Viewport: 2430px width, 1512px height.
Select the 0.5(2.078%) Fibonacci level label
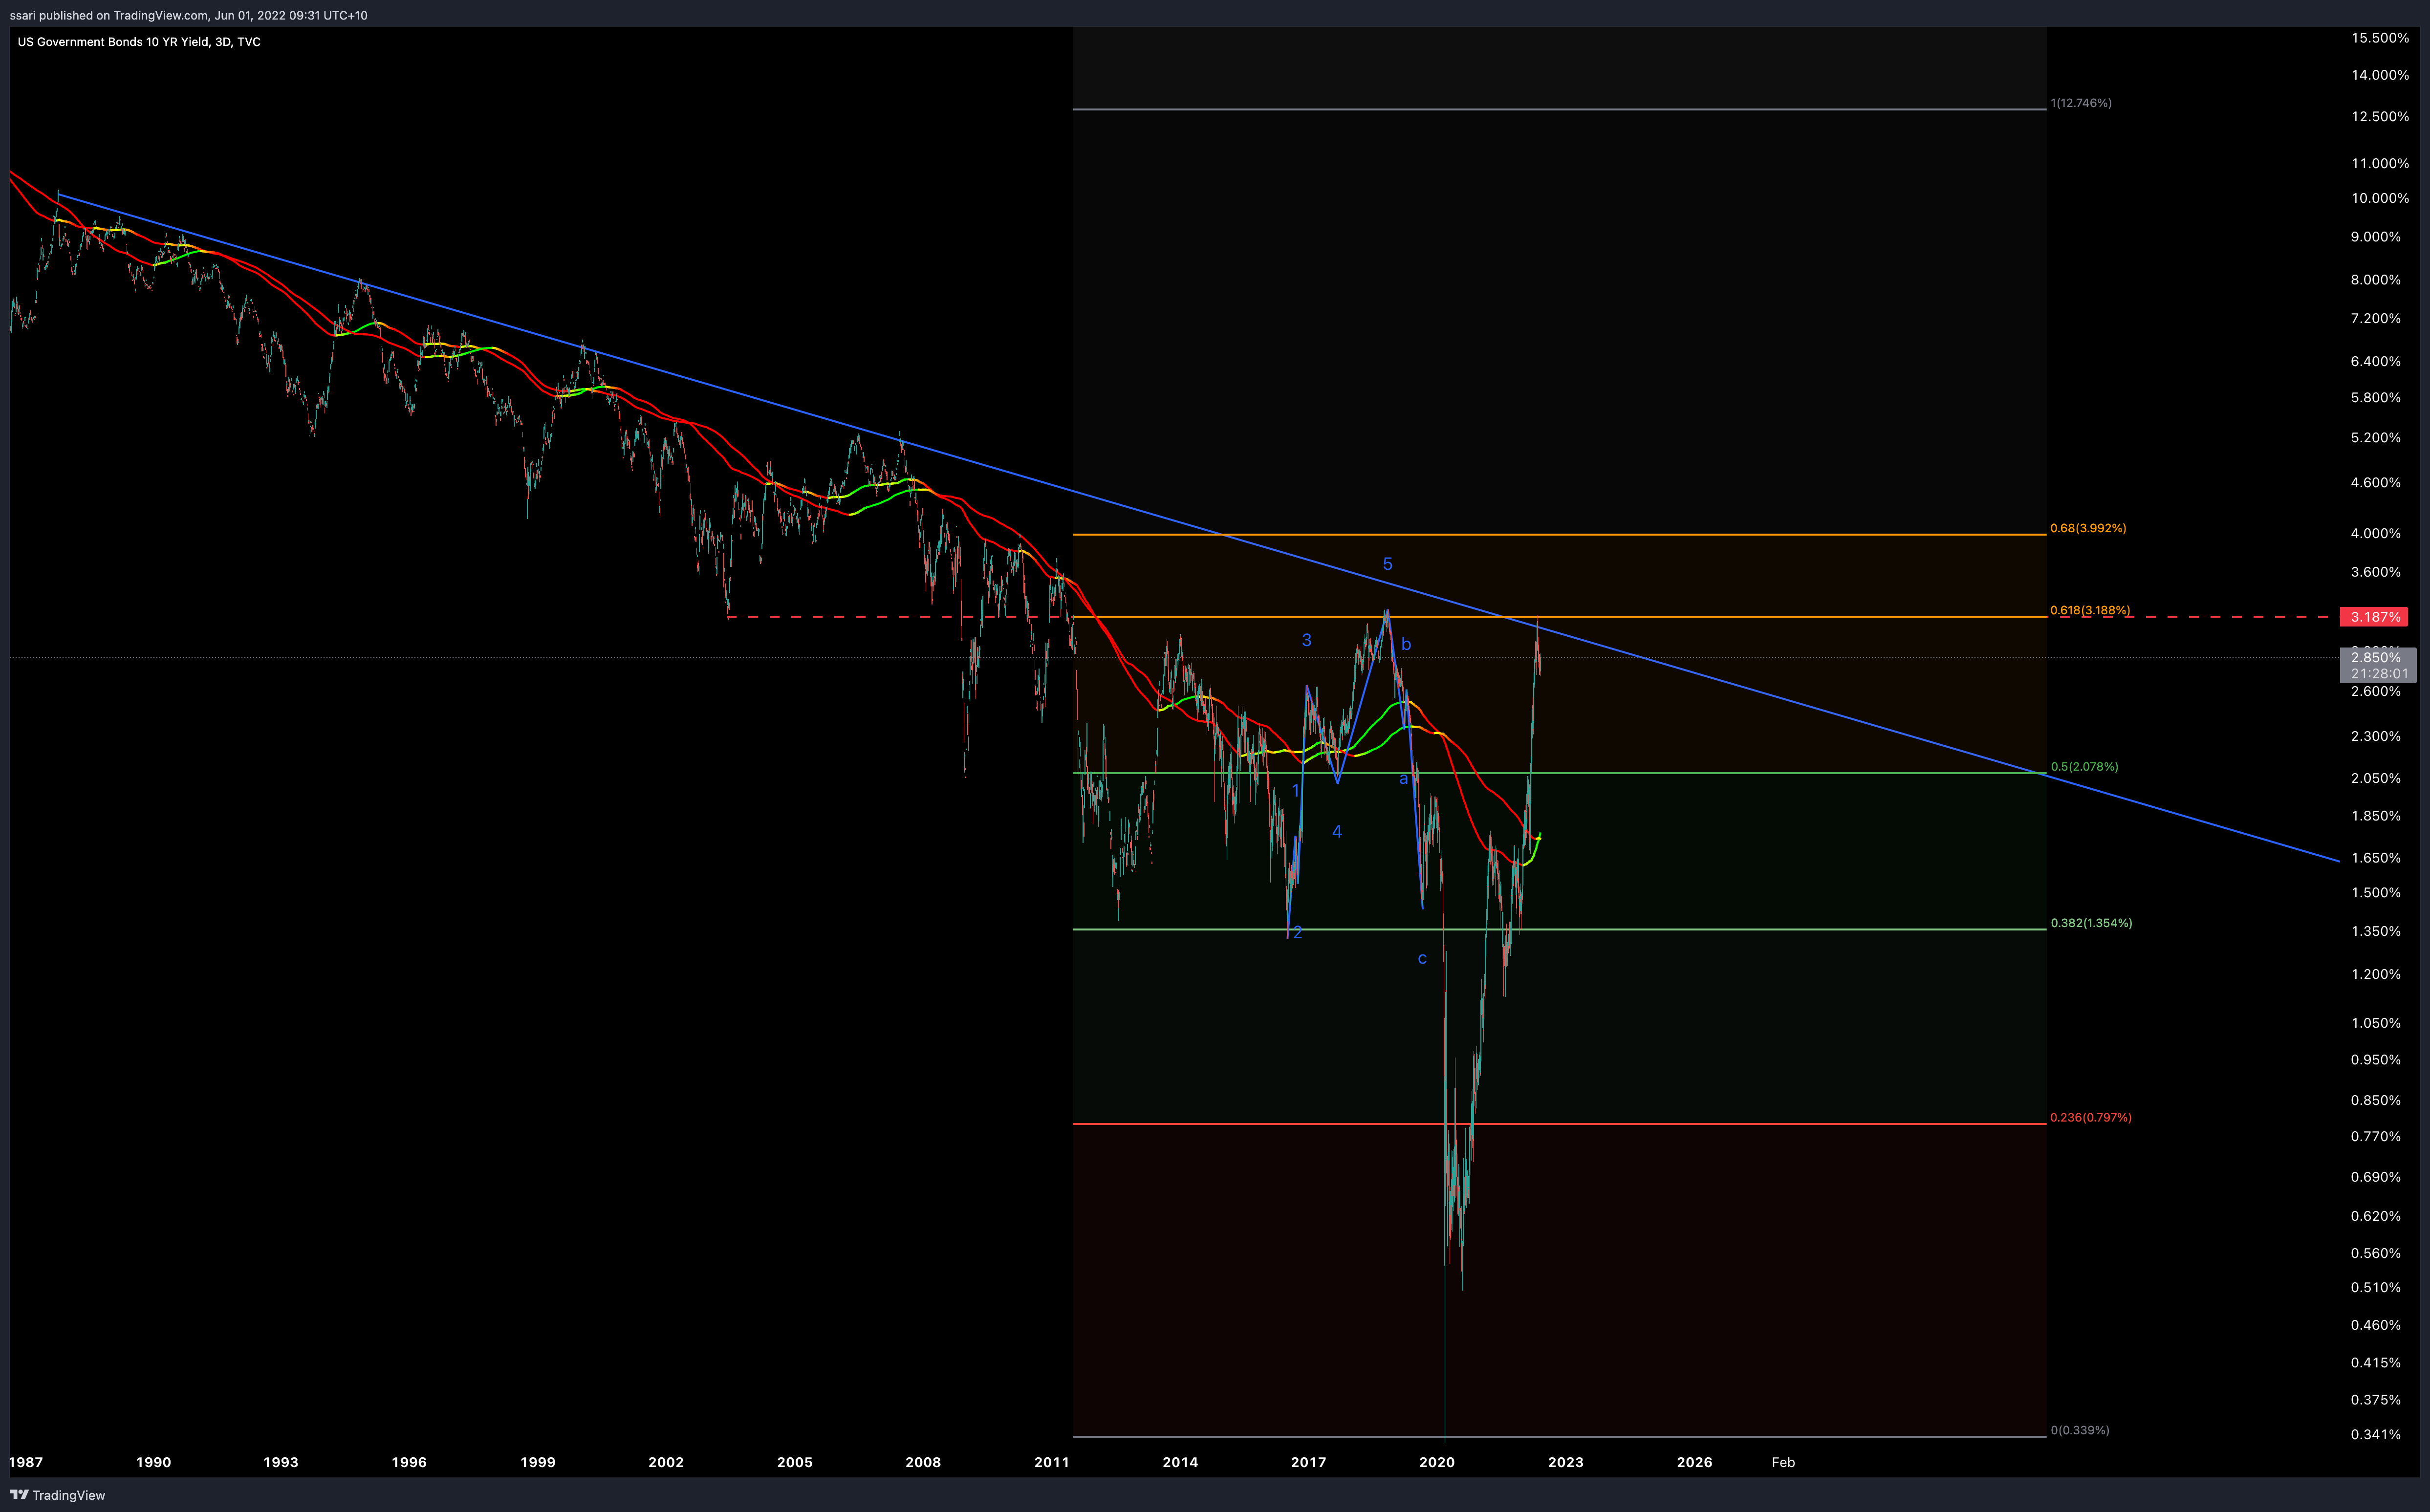[x=2084, y=767]
